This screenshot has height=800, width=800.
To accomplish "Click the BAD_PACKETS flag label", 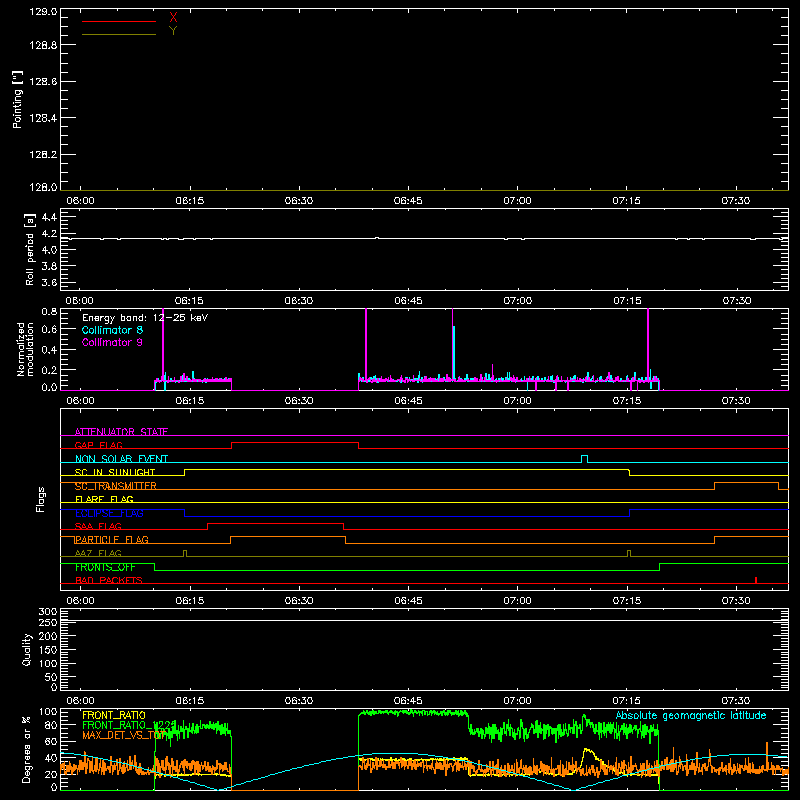I will coord(109,580).
